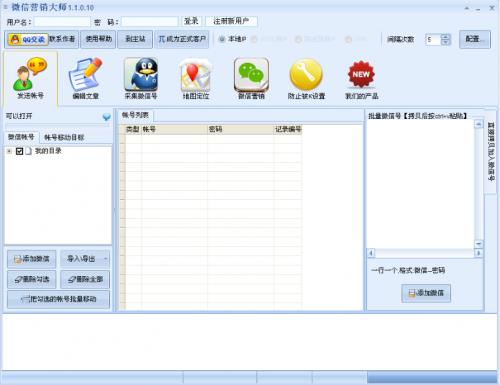Select the 本地IP radio button
This screenshot has width=500, height=385.
[222, 39]
